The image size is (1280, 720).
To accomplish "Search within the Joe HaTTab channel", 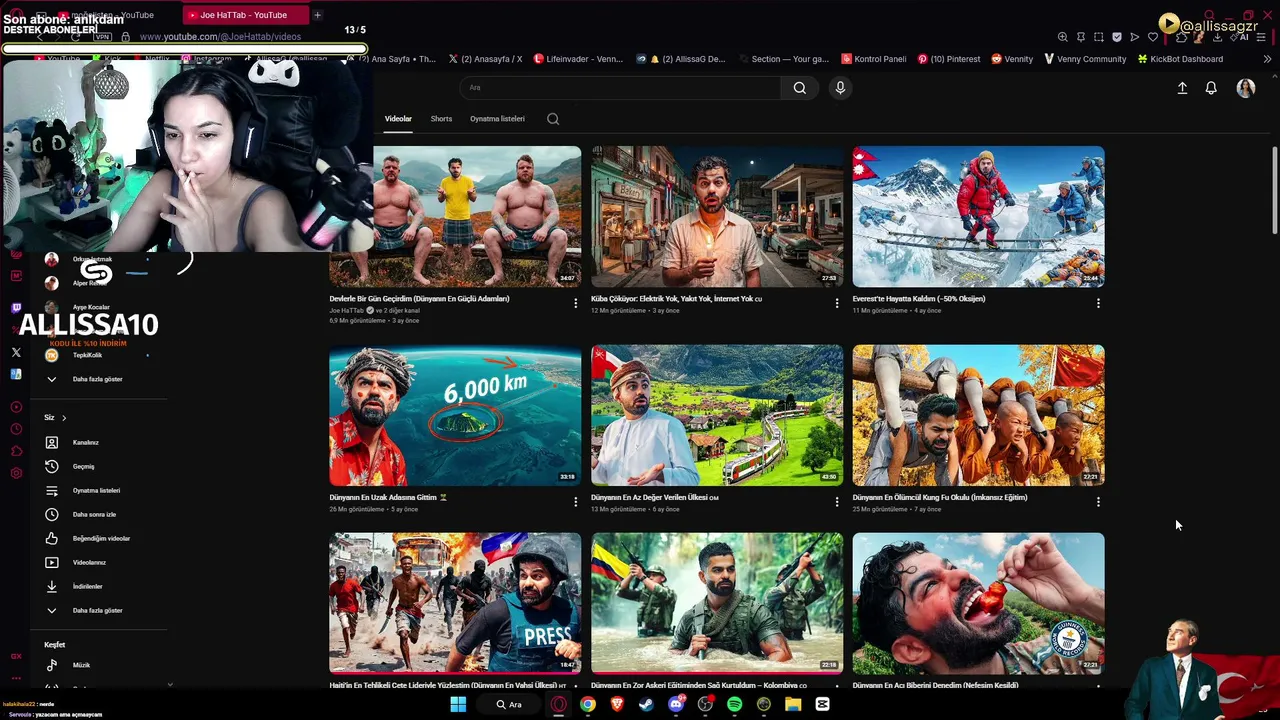I will tap(553, 119).
